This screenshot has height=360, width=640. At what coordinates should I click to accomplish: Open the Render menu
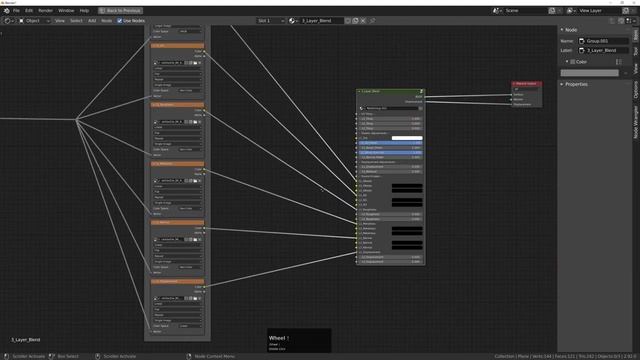coord(45,11)
